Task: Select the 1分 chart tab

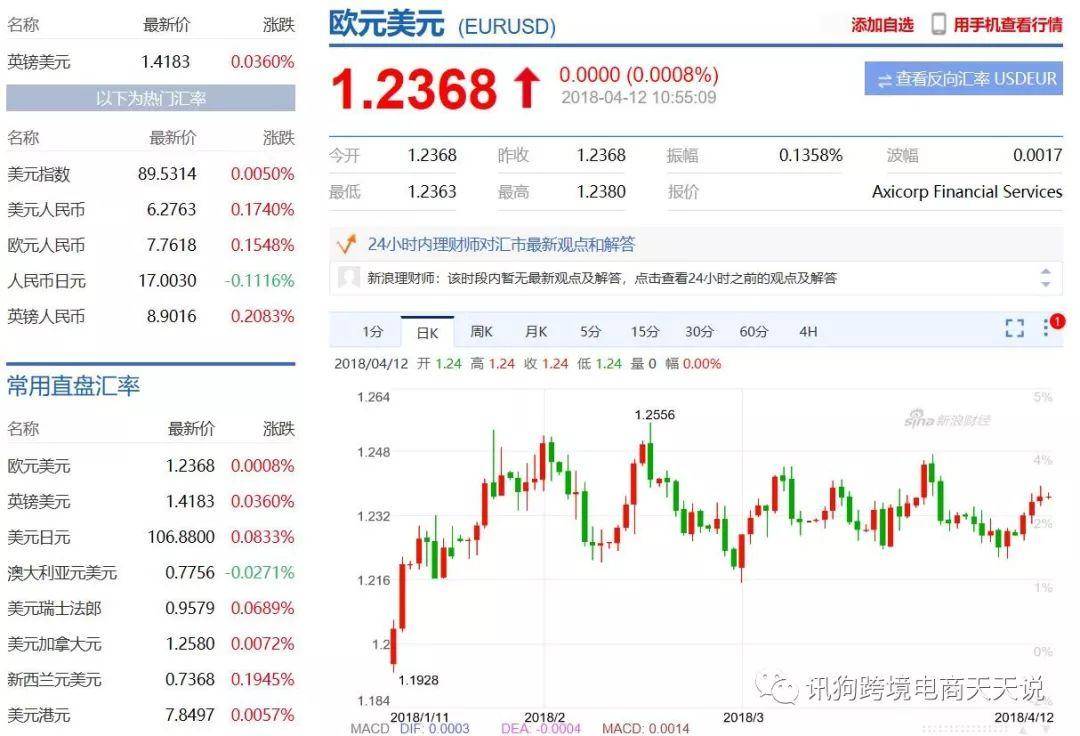Action: pyautogui.click(x=373, y=331)
